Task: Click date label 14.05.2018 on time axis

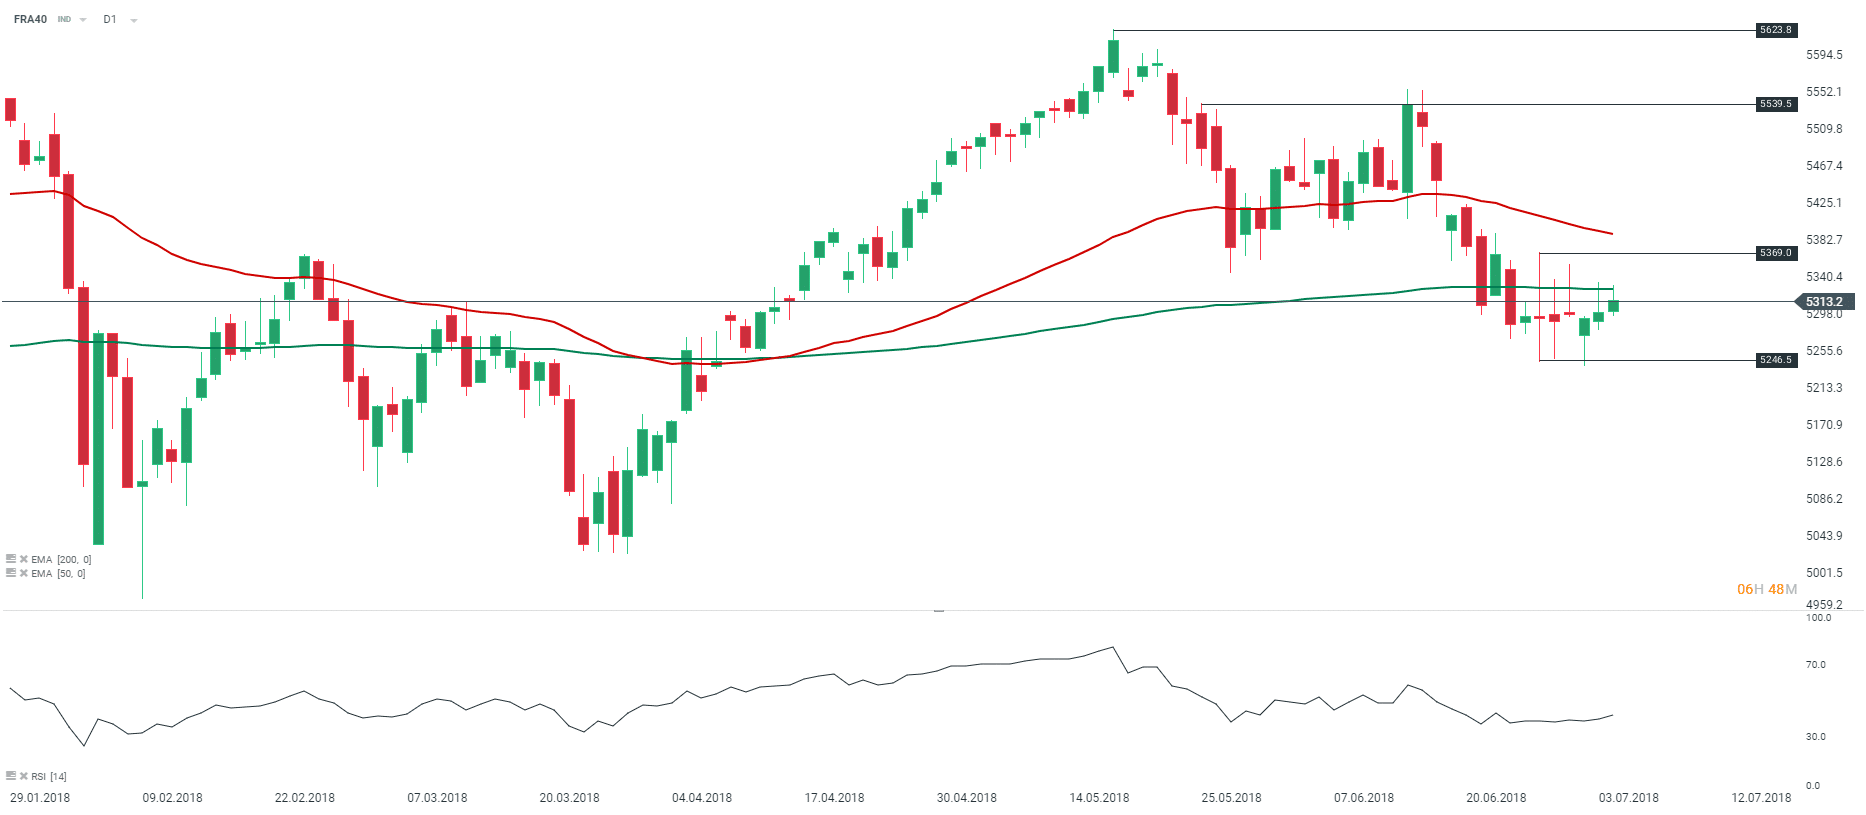Action: click(1099, 798)
